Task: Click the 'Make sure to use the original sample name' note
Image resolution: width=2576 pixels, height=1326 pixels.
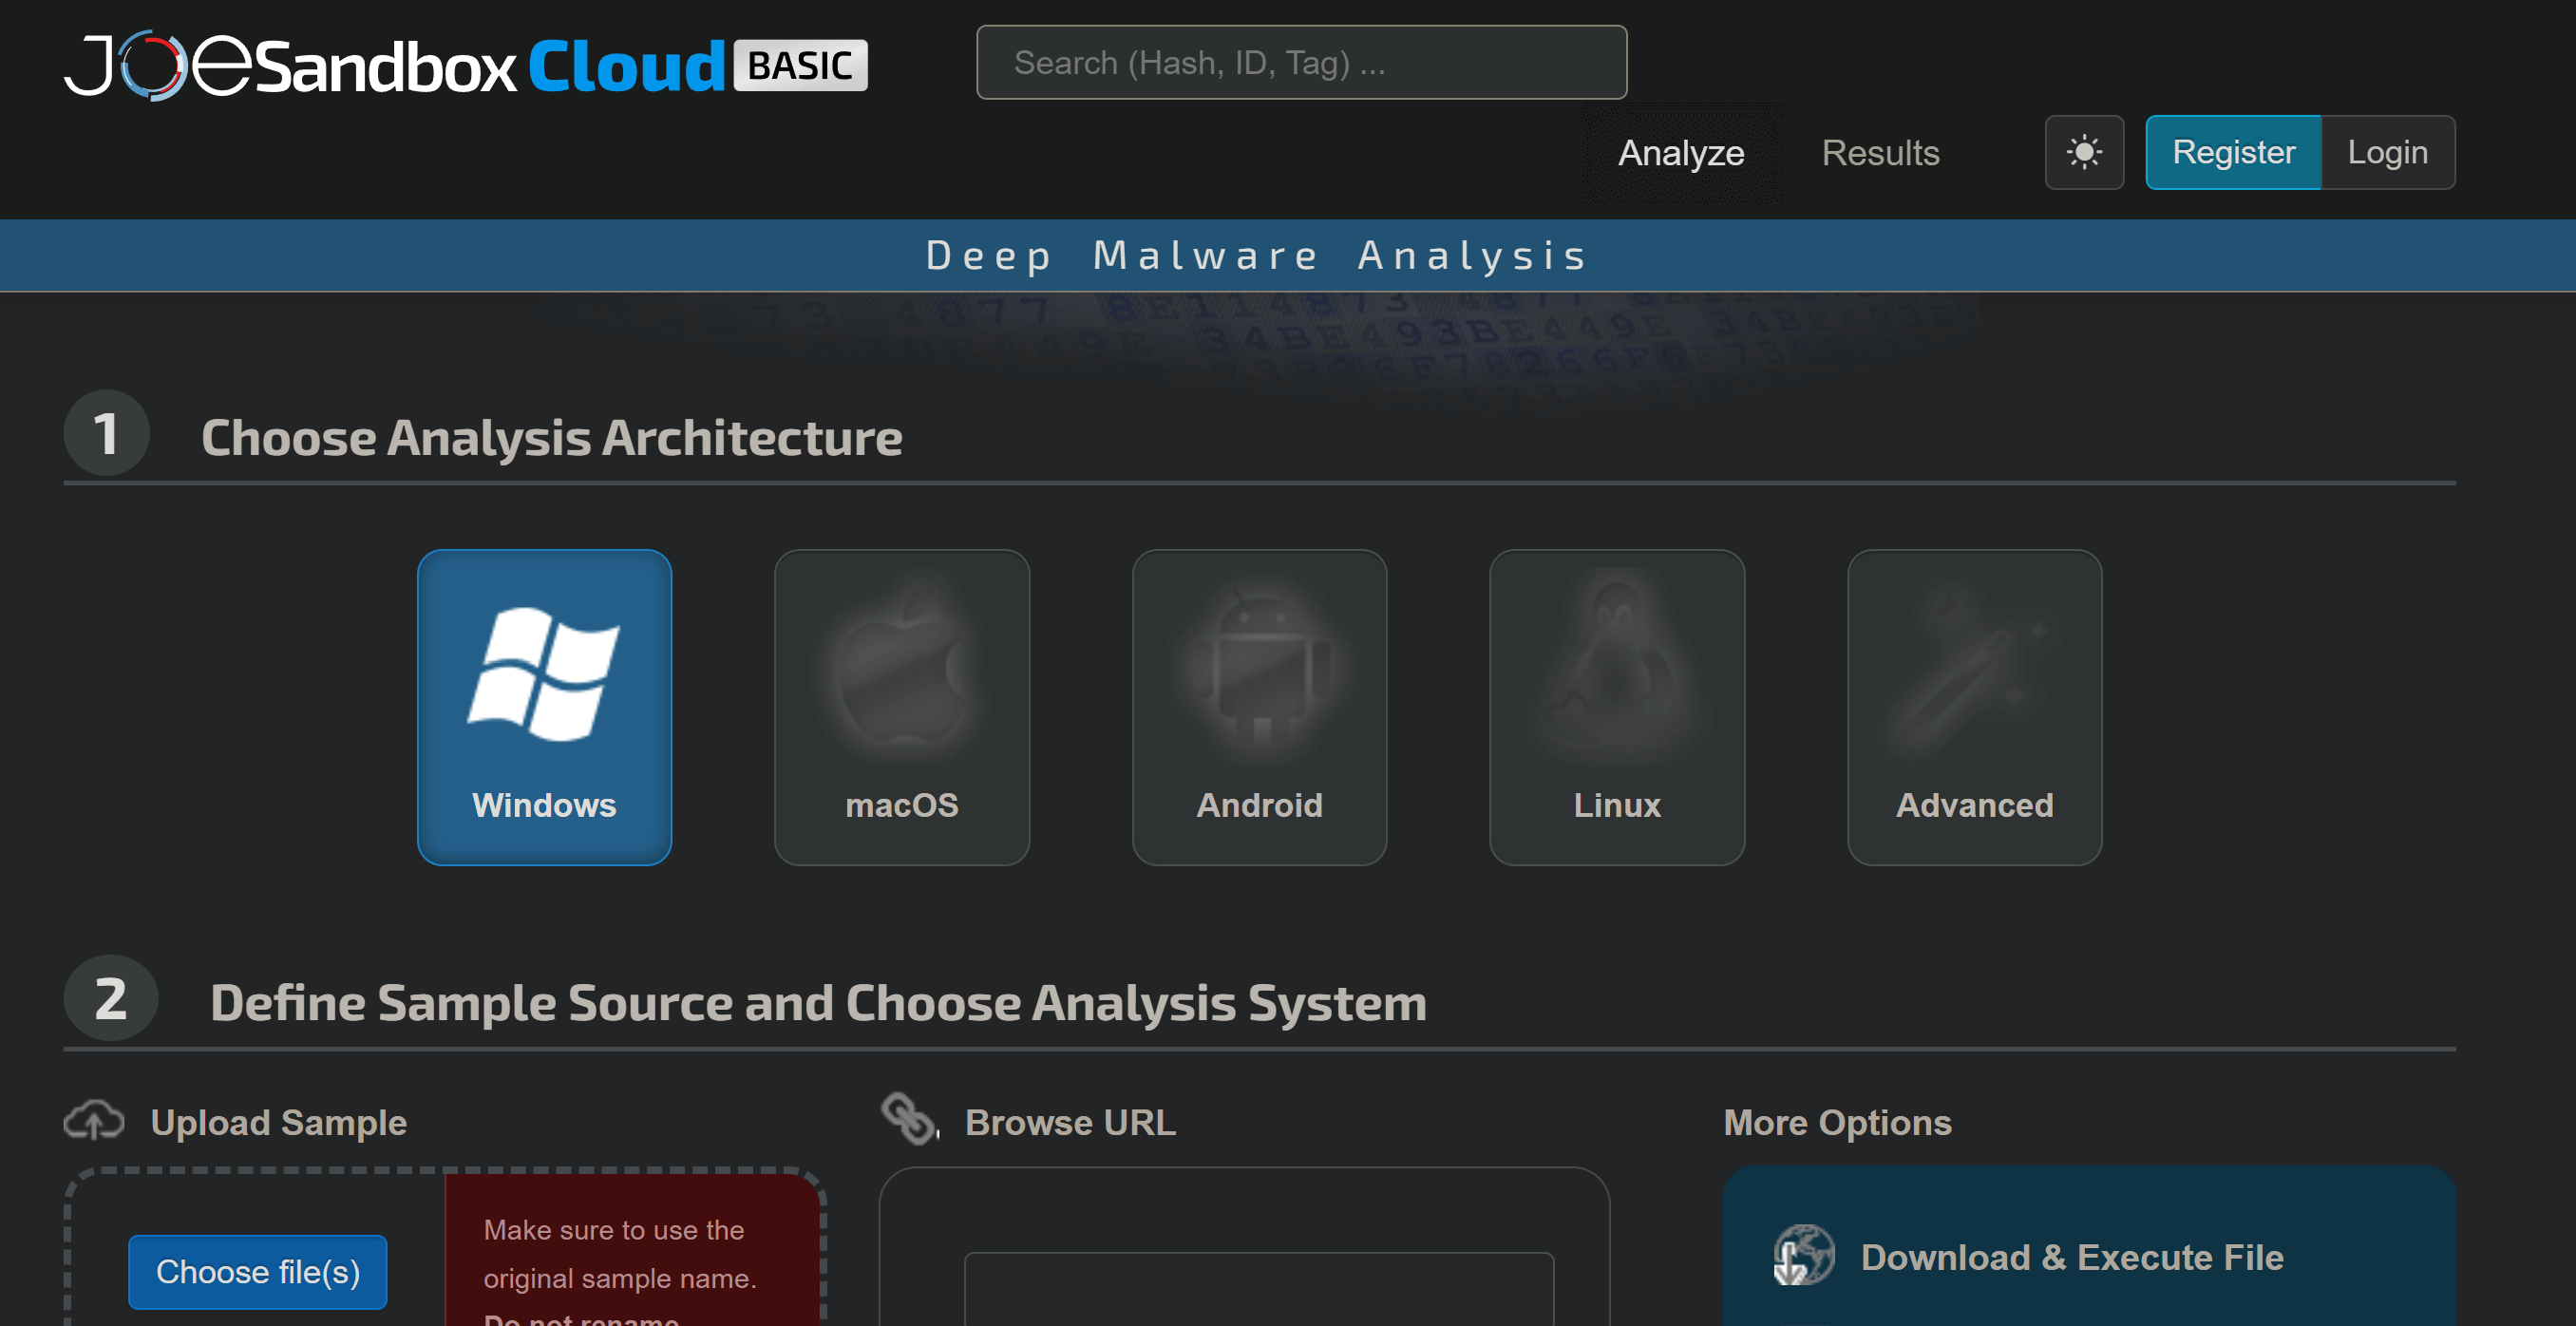Action: coord(619,1254)
